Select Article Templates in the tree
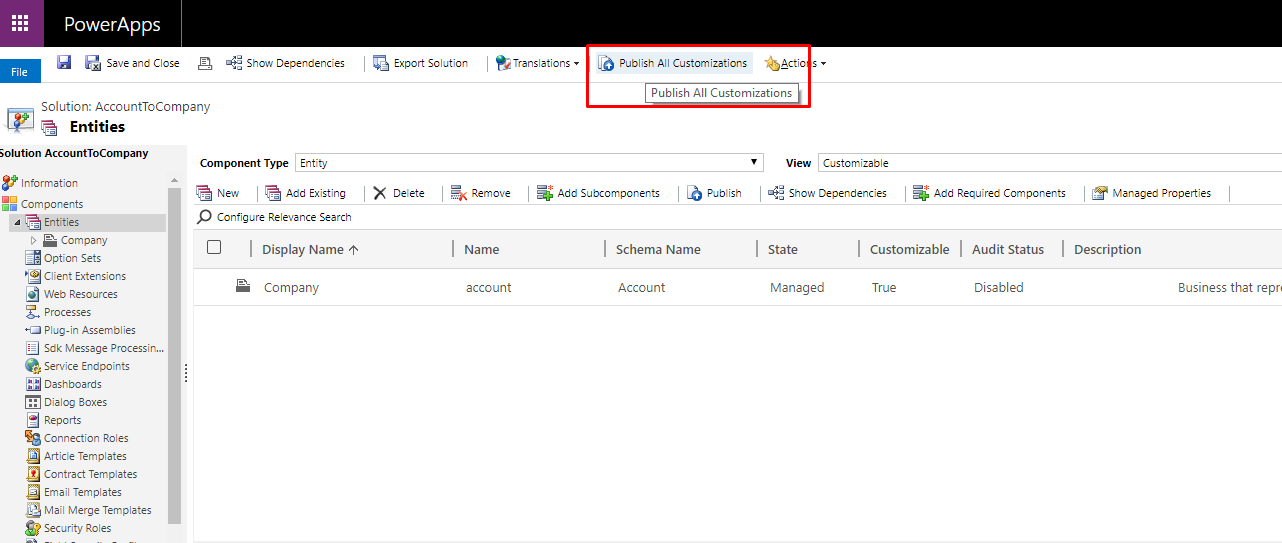Image resolution: width=1282 pixels, height=543 pixels. point(85,456)
